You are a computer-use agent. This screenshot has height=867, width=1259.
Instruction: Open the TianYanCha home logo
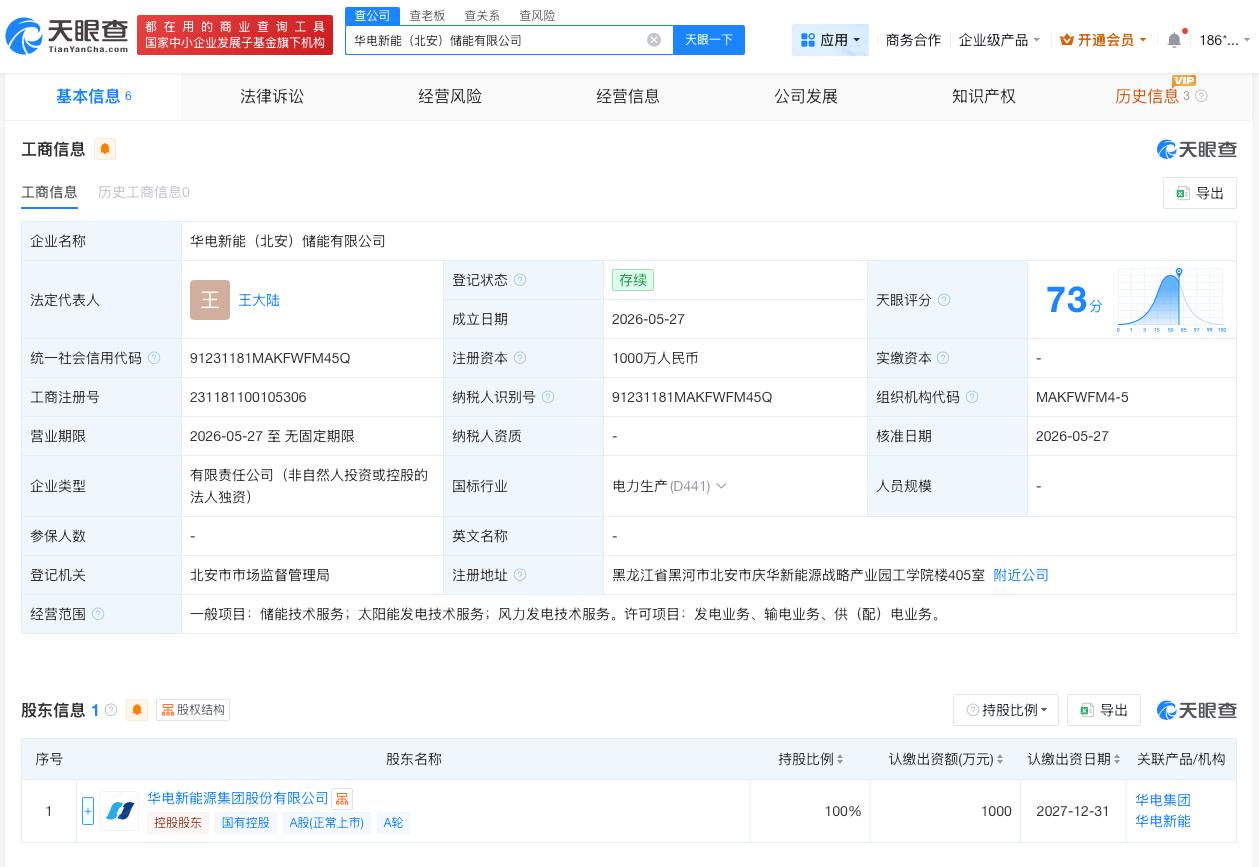[67, 36]
